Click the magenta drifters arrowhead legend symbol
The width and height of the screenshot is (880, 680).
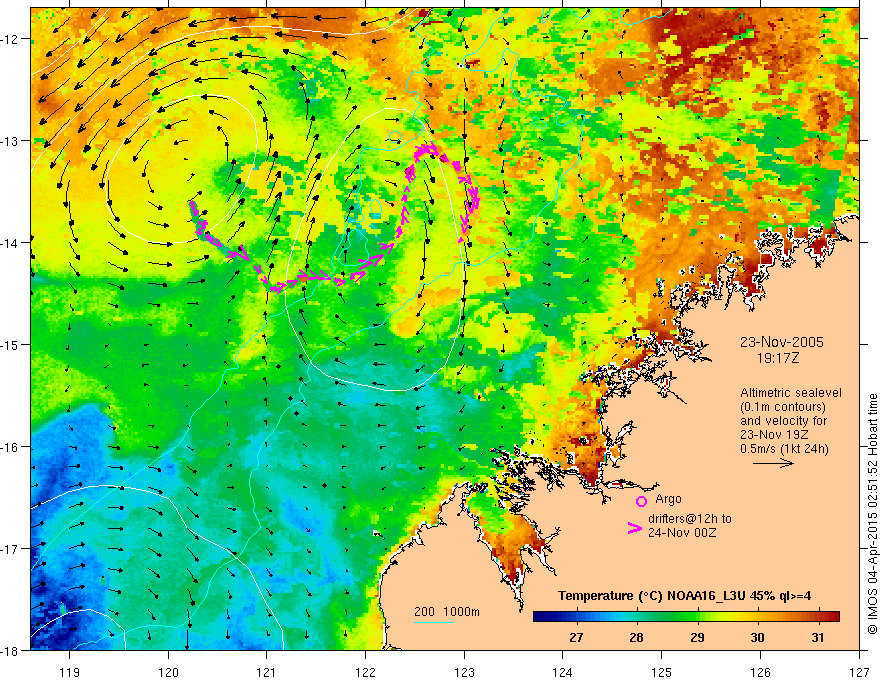coord(634,528)
